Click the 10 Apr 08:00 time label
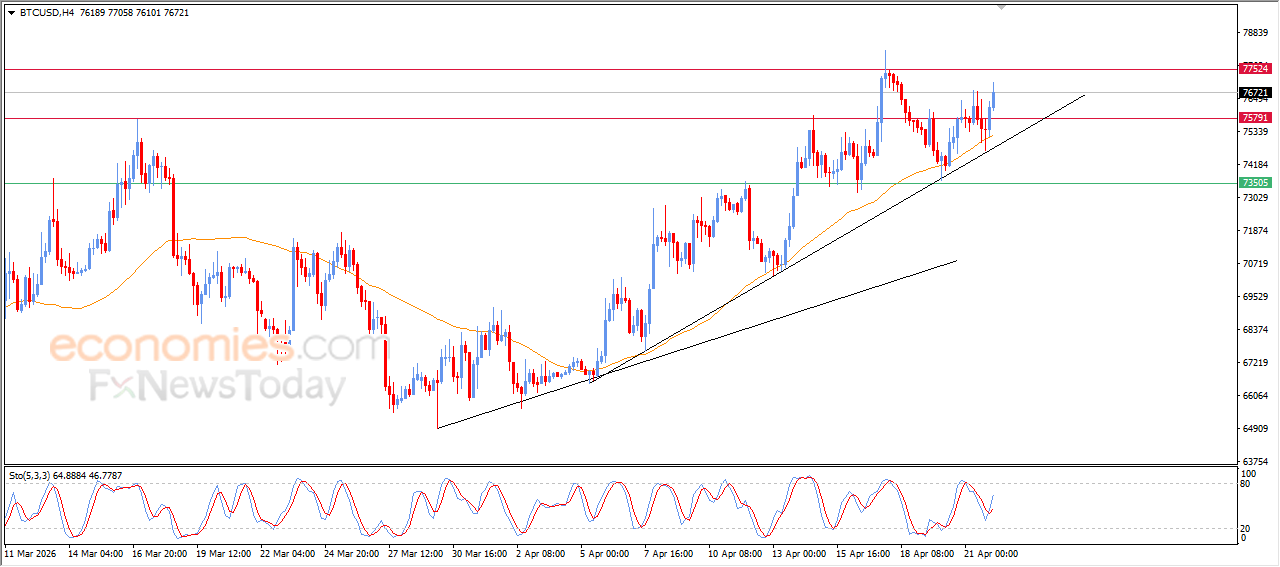The height and width of the screenshot is (567, 1280). pyautogui.click(x=737, y=553)
